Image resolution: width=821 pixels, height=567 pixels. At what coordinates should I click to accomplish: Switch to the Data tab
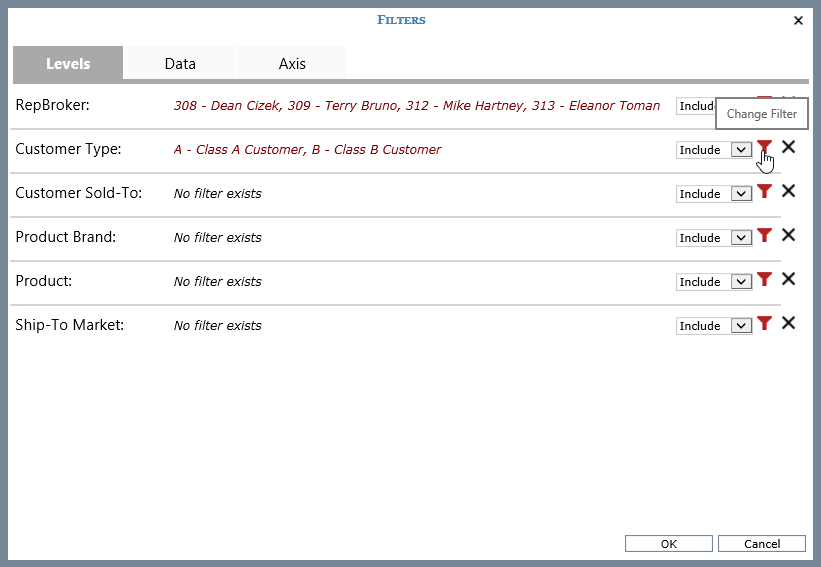point(180,63)
